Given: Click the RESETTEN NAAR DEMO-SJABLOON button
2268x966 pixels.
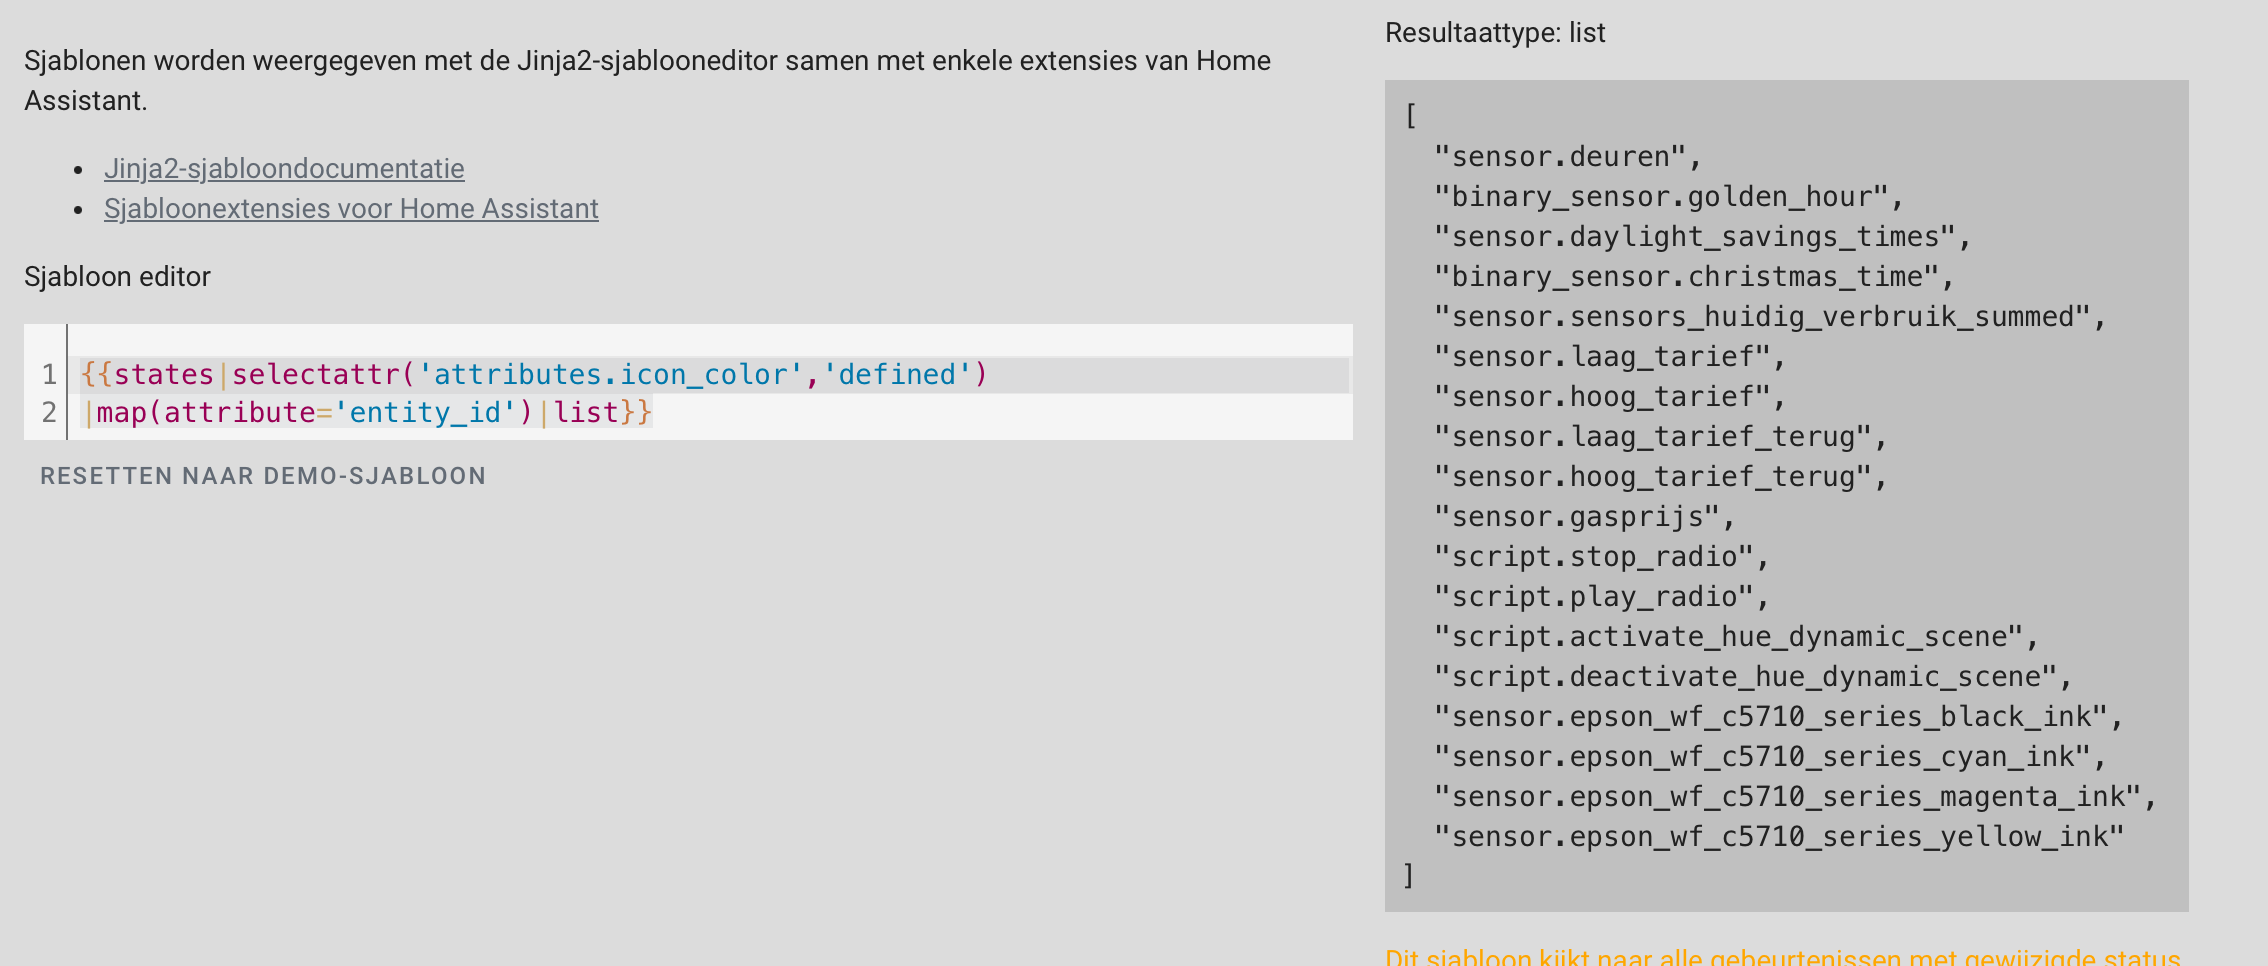Looking at the screenshot, I should click(263, 476).
